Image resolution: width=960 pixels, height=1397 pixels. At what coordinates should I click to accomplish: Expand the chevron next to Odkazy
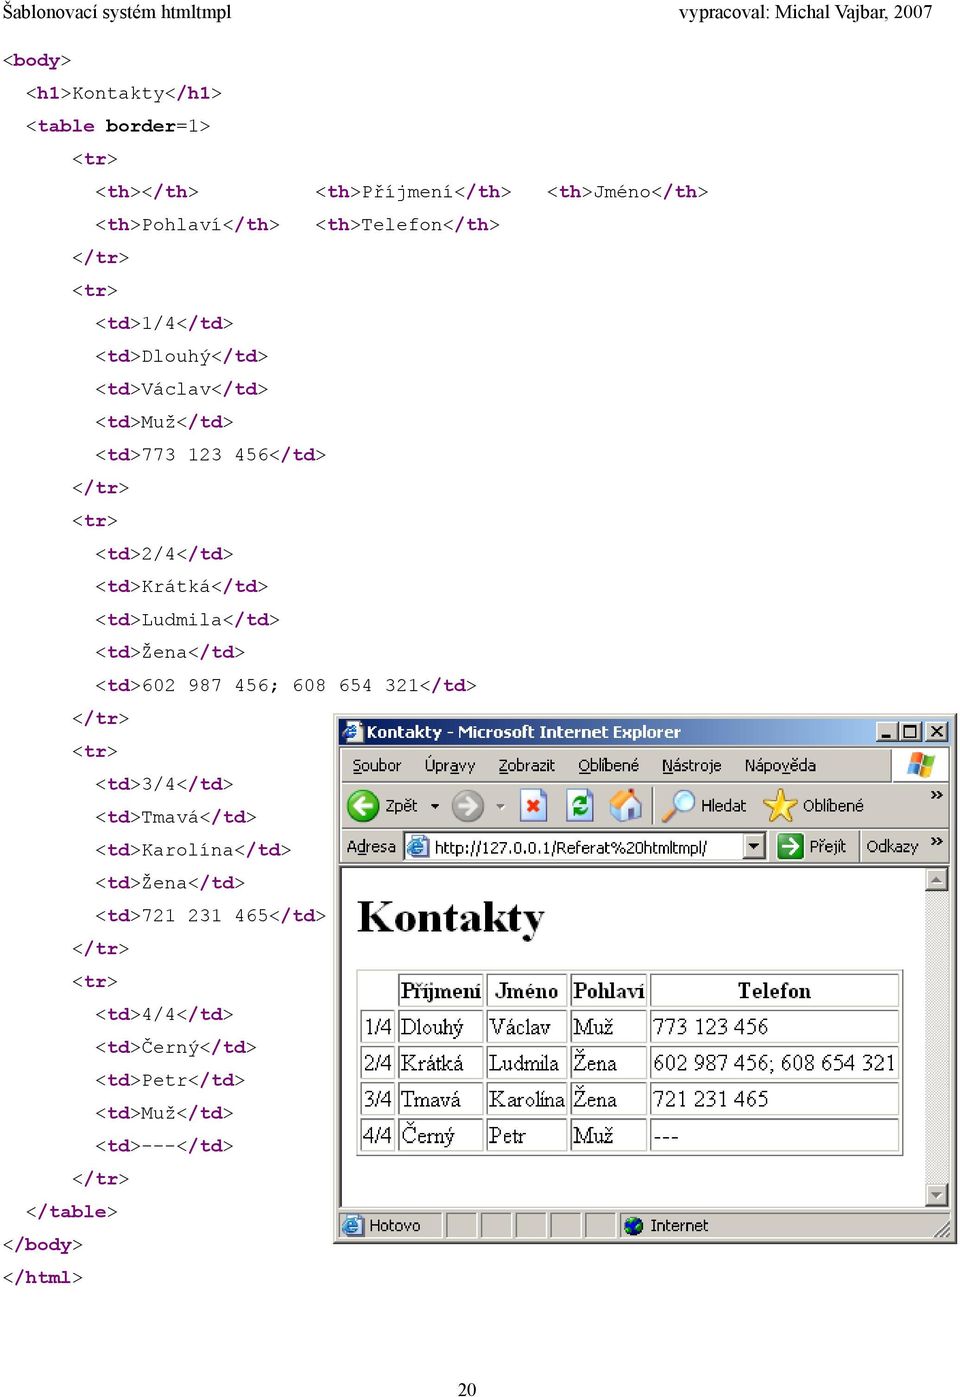point(937,841)
